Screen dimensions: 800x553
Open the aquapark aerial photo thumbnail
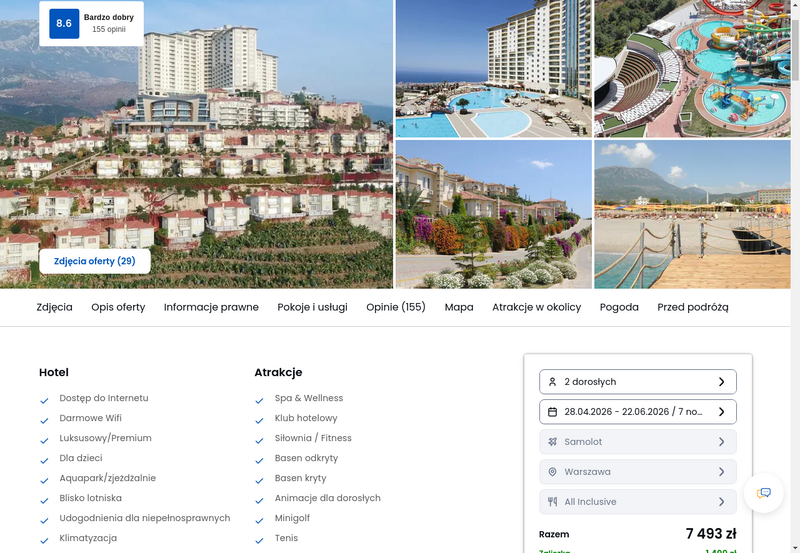(x=692, y=68)
